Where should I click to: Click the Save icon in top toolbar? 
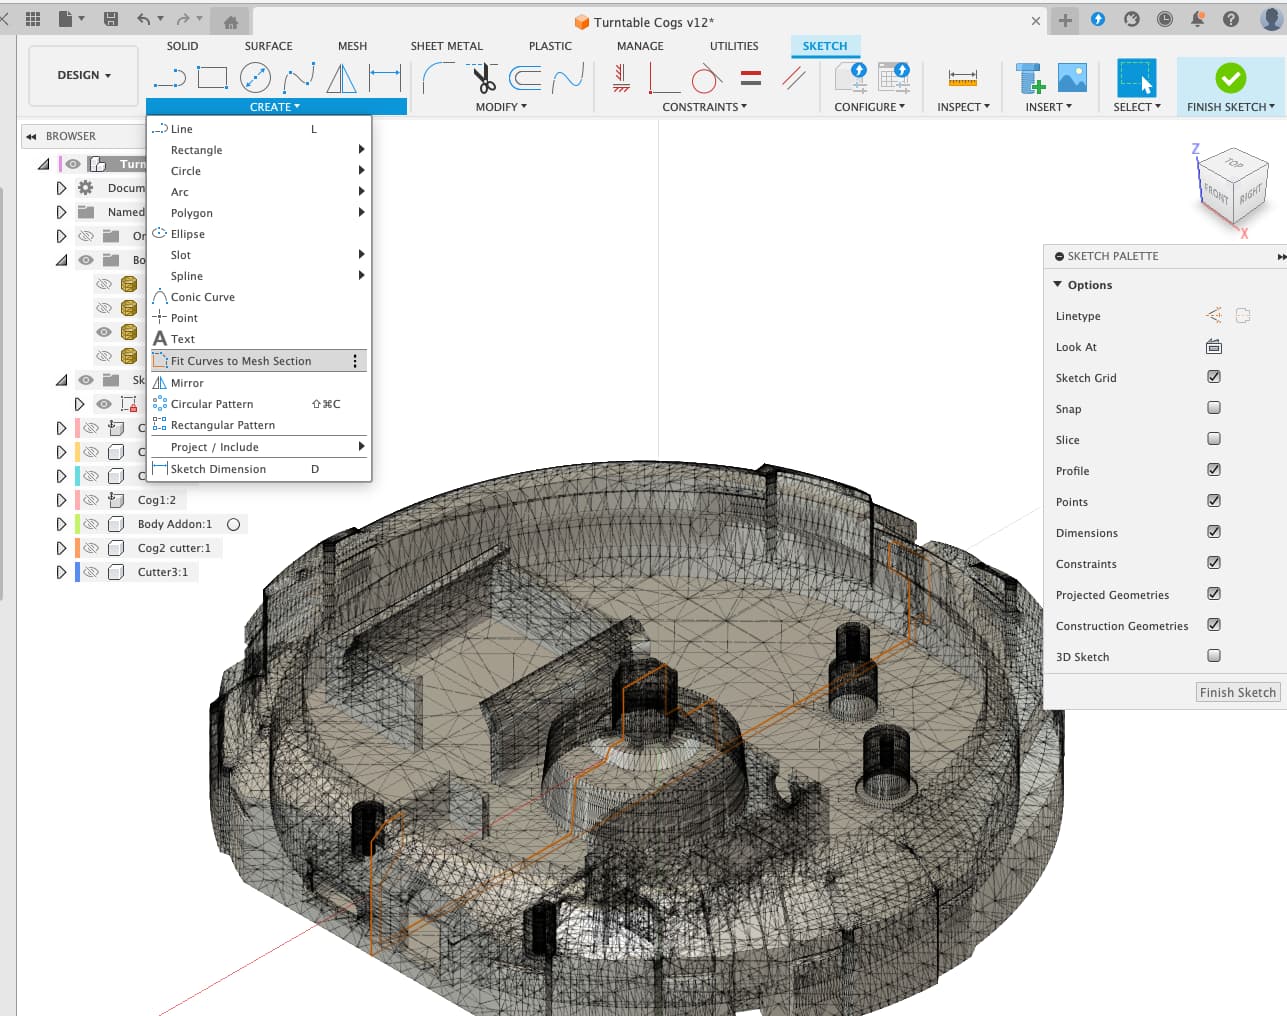click(x=111, y=19)
